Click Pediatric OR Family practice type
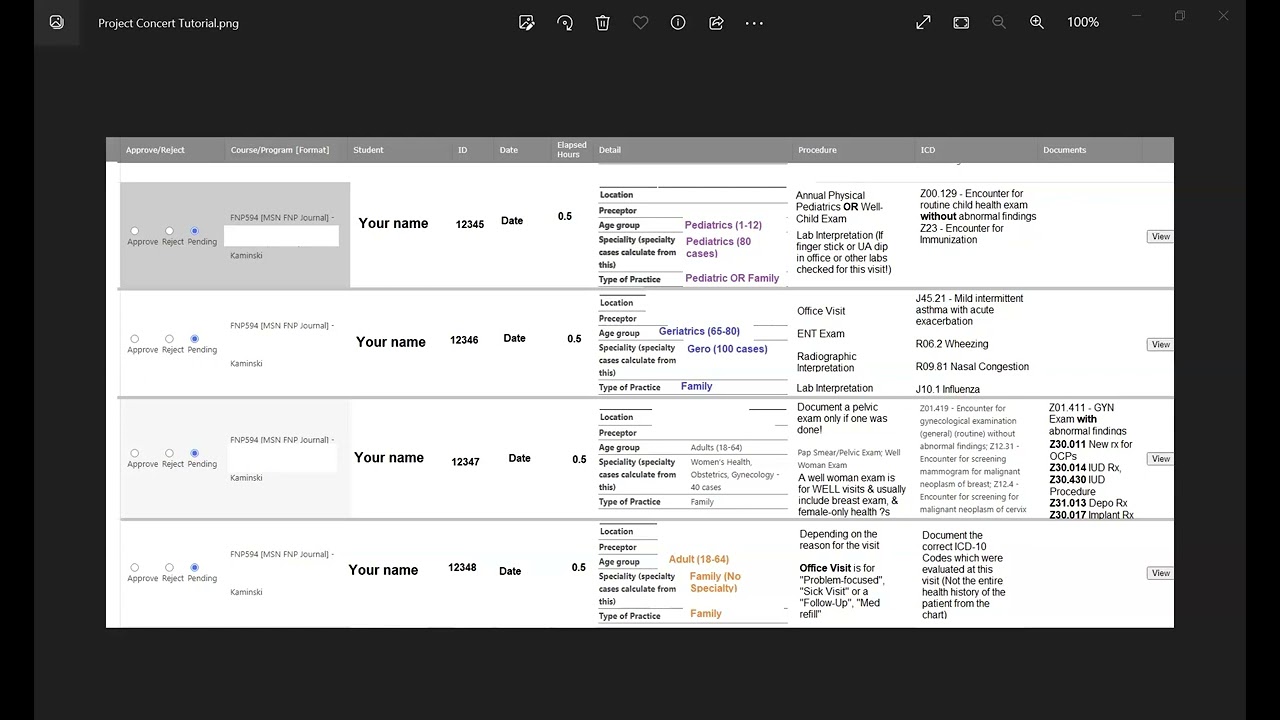The image size is (1280, 720). [x=732, y=278]
